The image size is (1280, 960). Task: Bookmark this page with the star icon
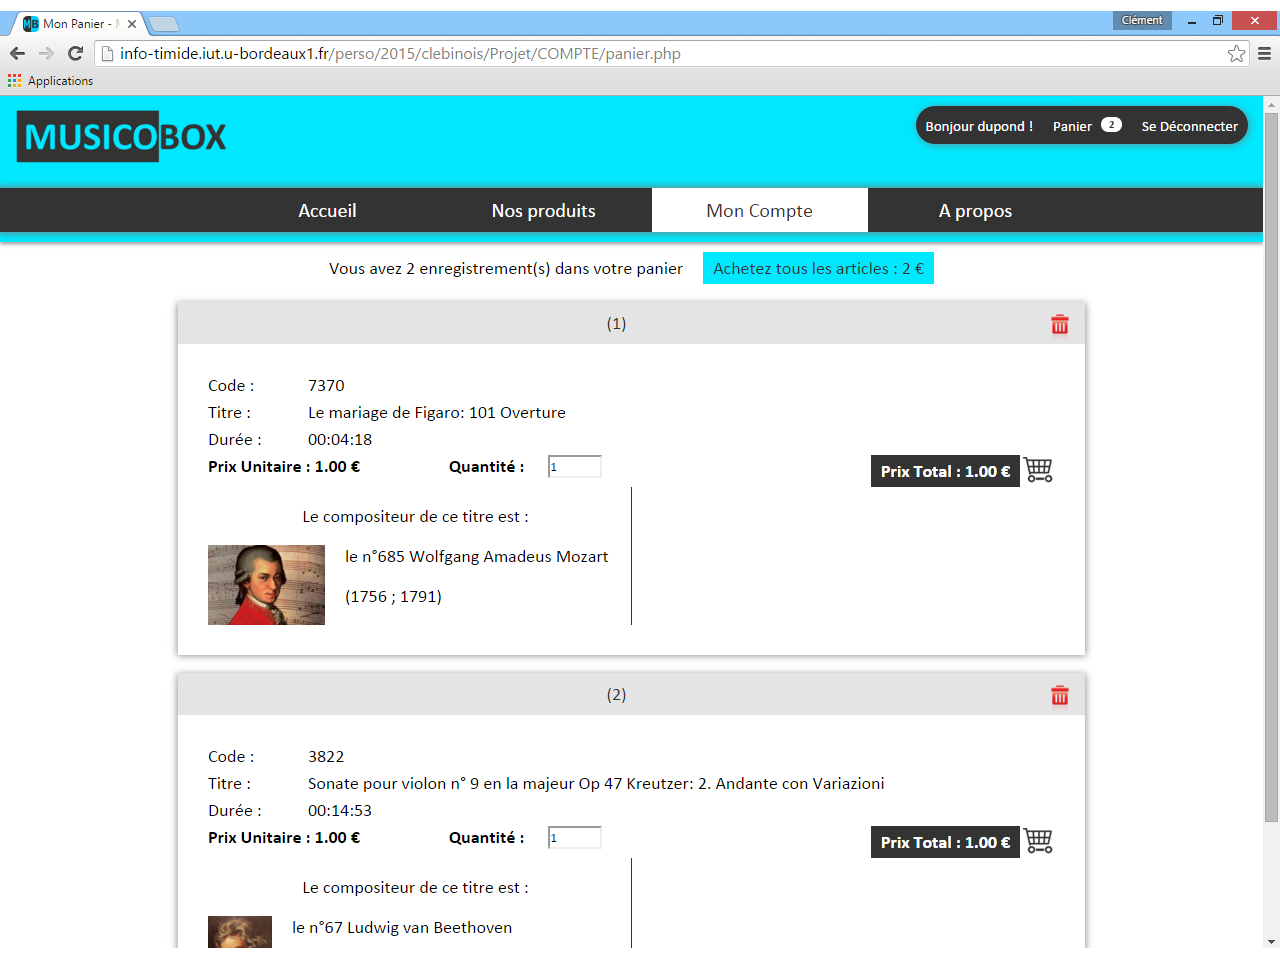click(1236, 54)
